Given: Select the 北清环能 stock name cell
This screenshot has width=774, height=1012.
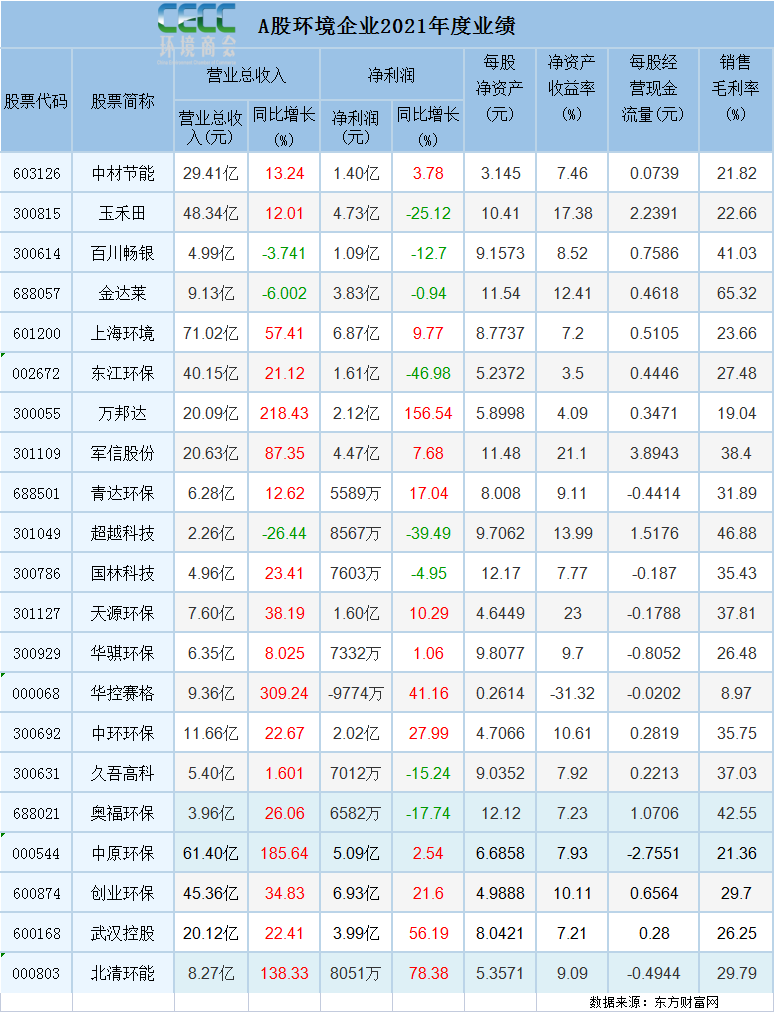Looking at the screenshot, I should coord(123,973).
